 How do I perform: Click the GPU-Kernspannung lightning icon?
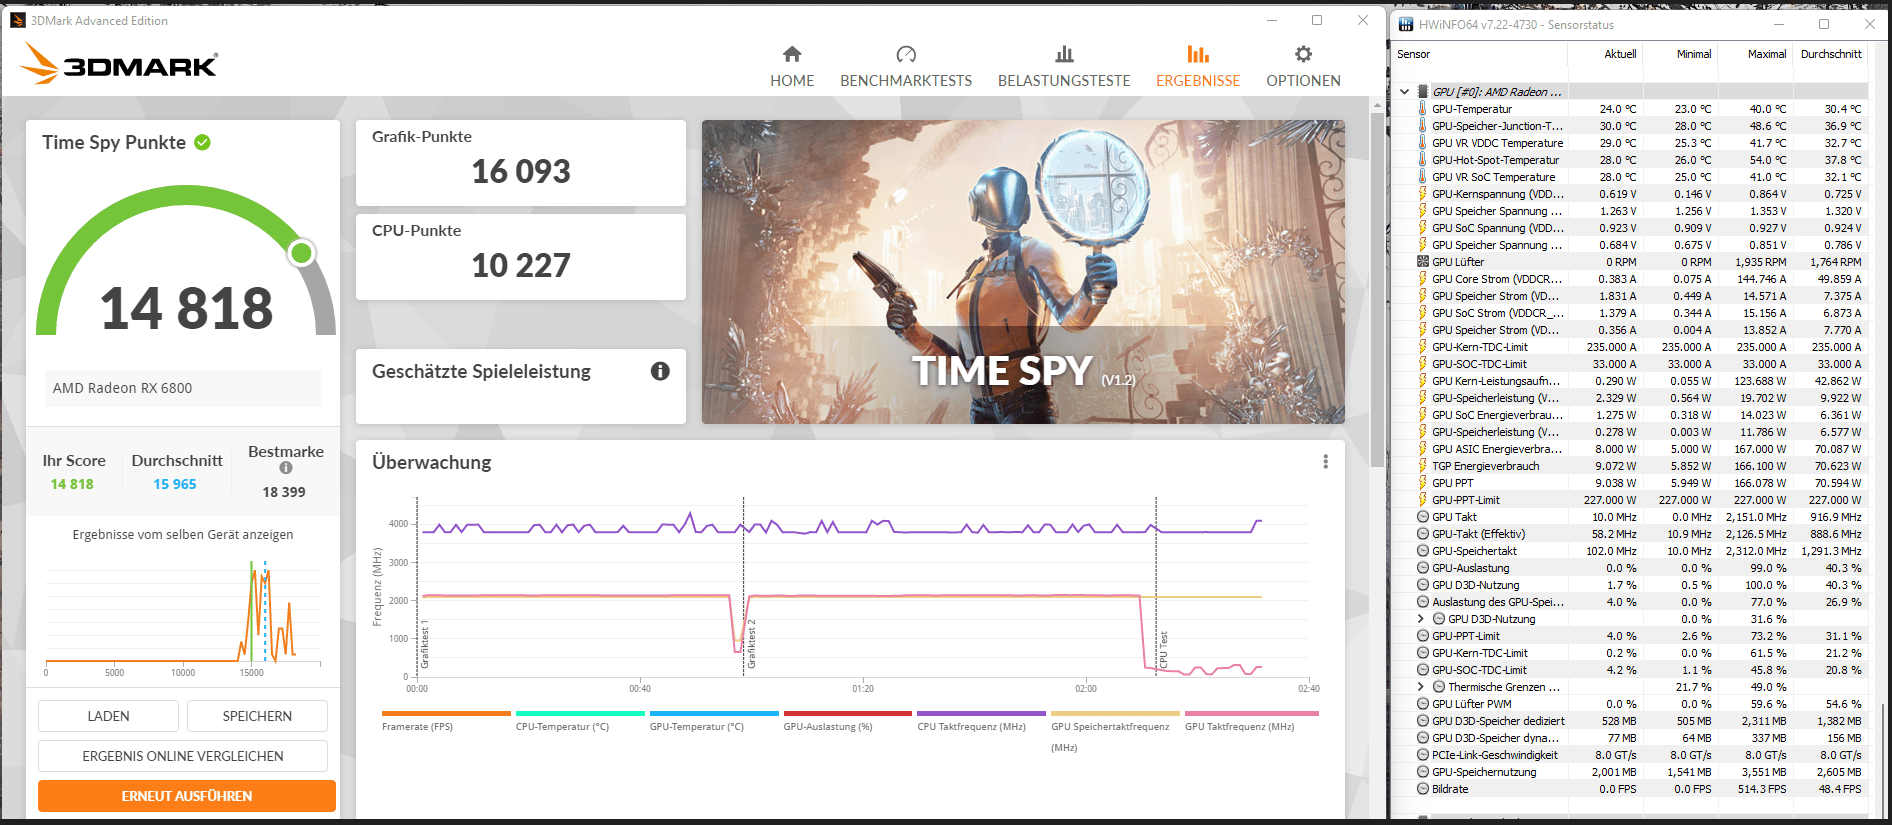pyautogui.click(x=1423, y=194)
